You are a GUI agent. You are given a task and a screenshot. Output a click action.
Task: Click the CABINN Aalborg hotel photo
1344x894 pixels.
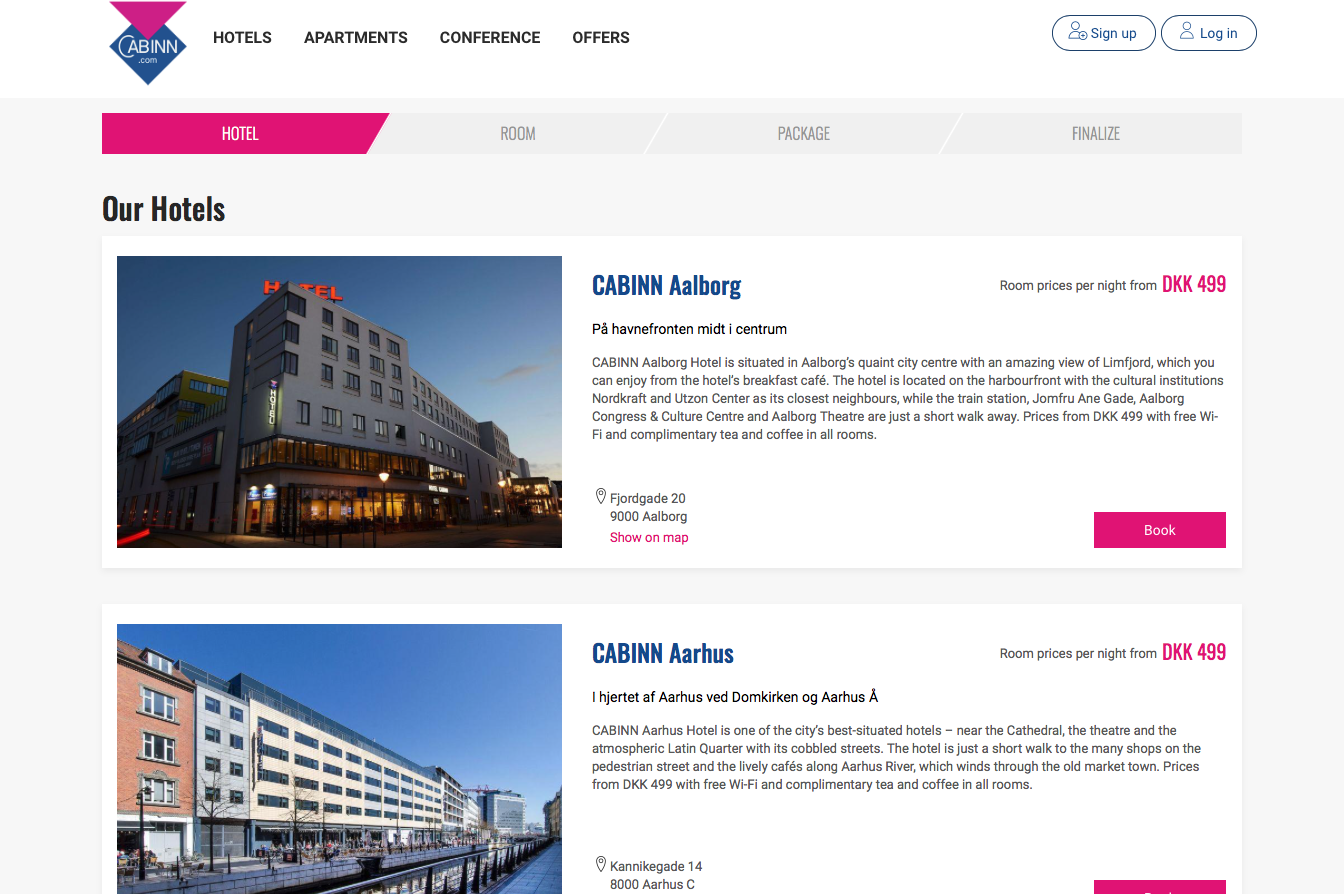pyautogui.click(x=339, y=402)
